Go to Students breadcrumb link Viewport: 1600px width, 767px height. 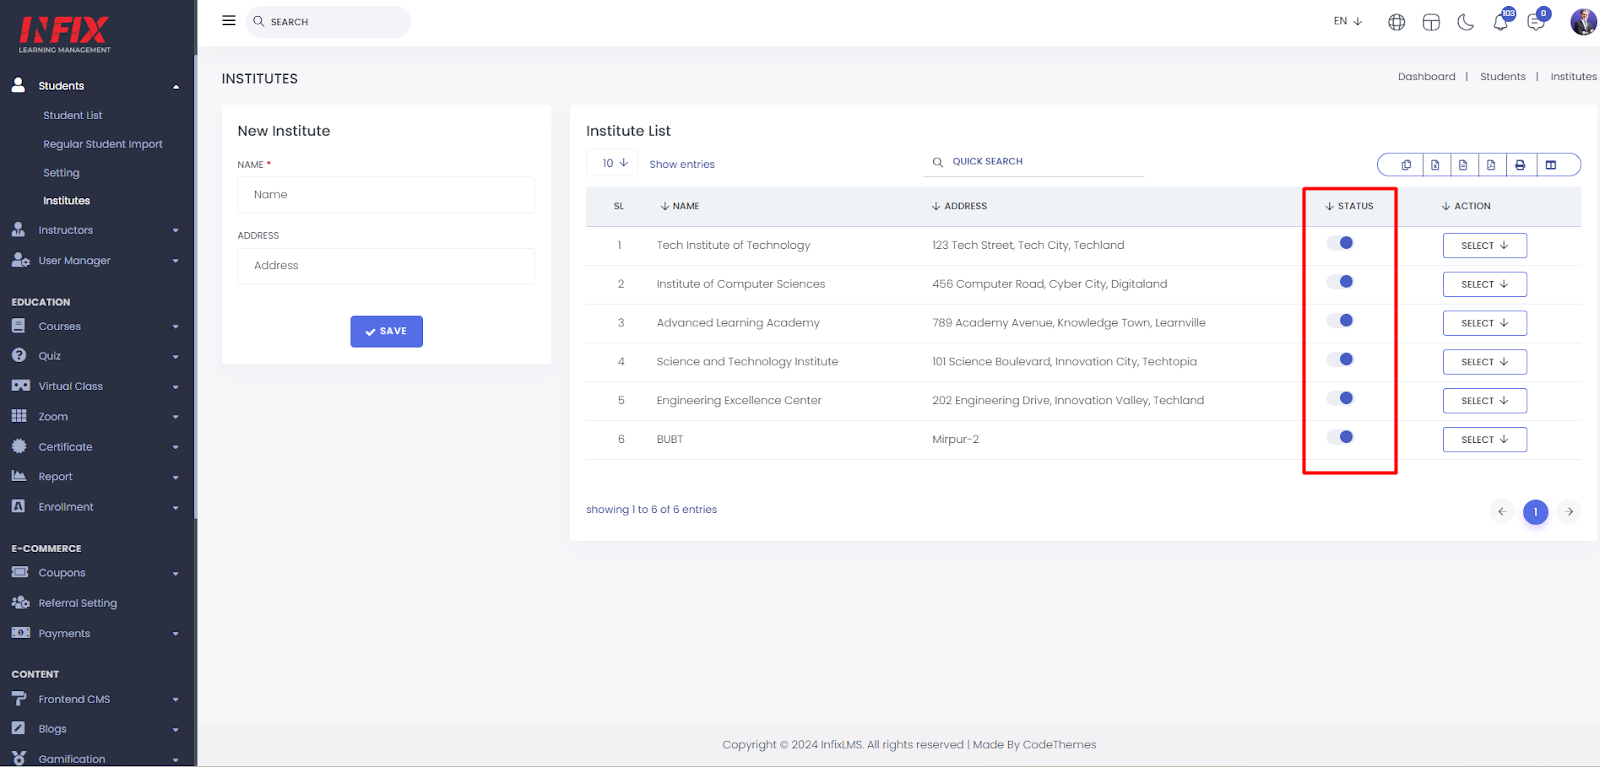tap(1502, 77)
